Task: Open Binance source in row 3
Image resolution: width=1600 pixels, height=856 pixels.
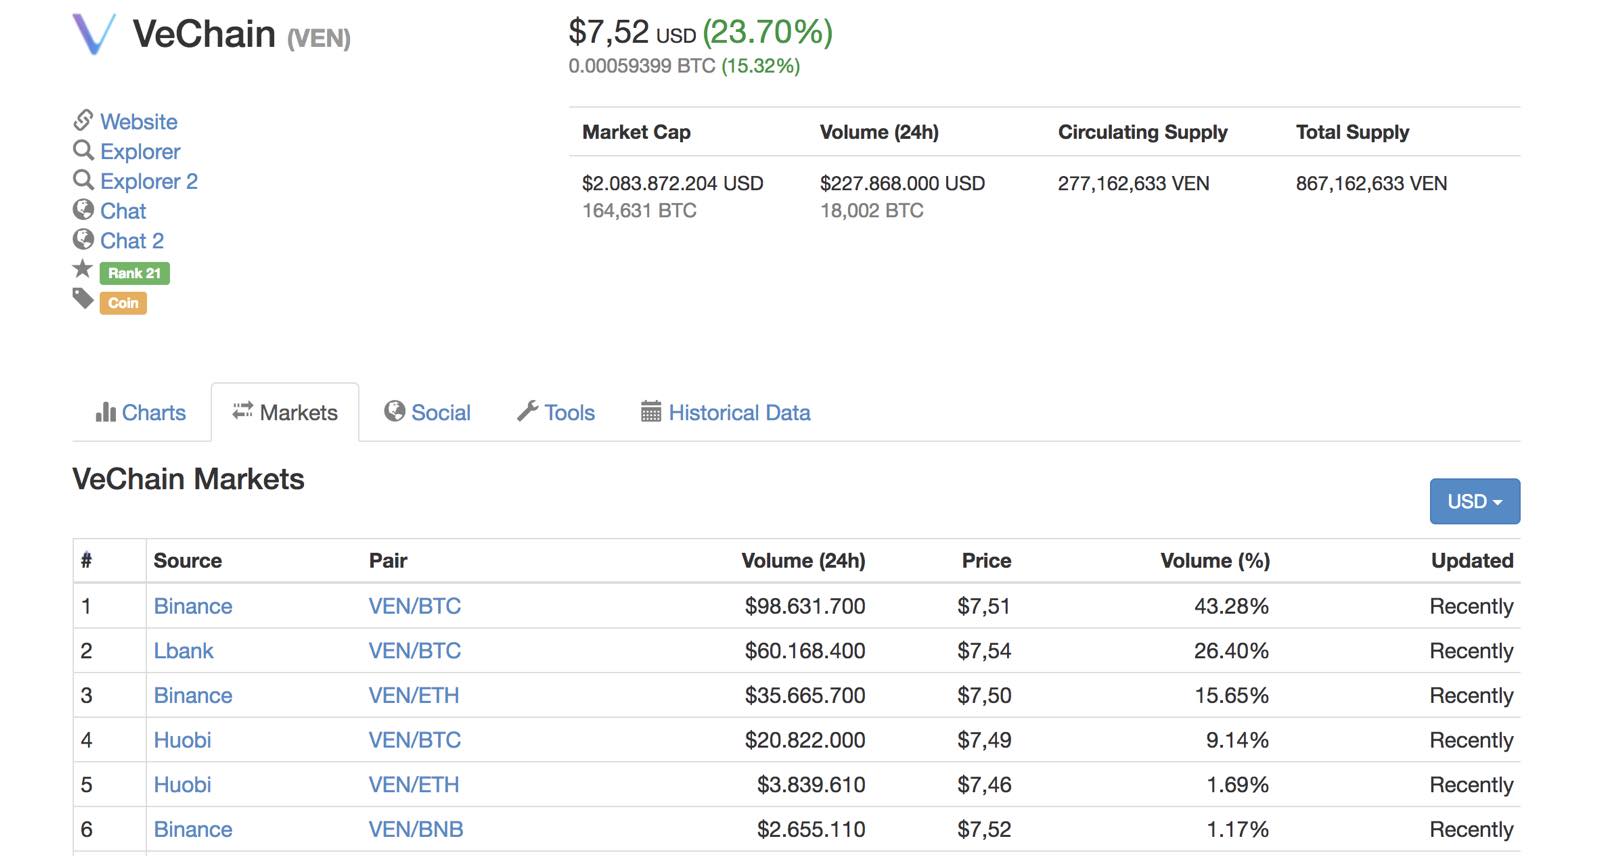Action: [x=193, y=695]
